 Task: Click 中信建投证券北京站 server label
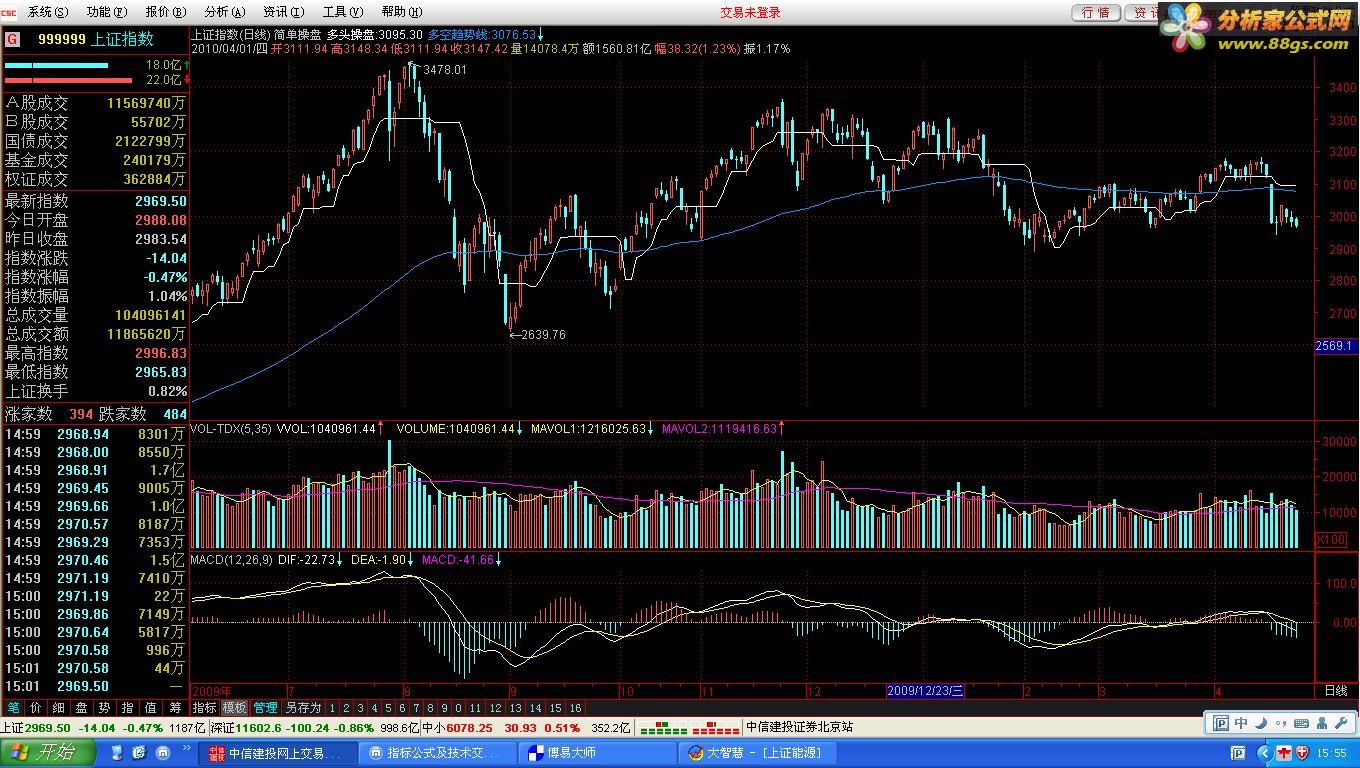[x=799, y=727]
